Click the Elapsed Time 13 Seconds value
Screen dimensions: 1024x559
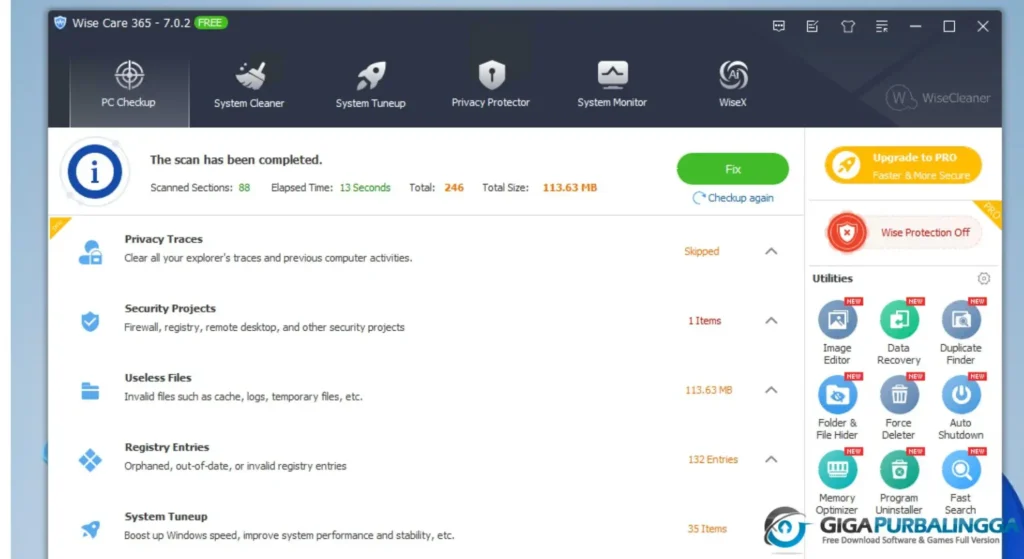365,187
